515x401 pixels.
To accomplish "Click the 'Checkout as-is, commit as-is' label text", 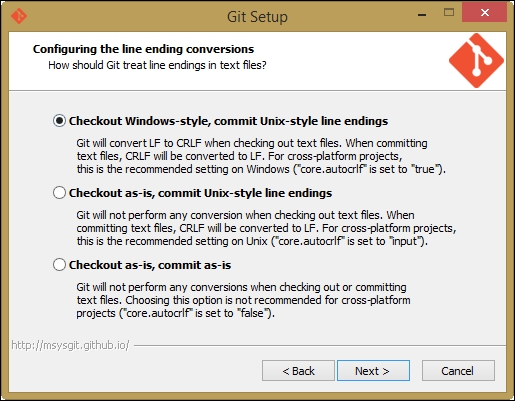I will tap(150, 265).
